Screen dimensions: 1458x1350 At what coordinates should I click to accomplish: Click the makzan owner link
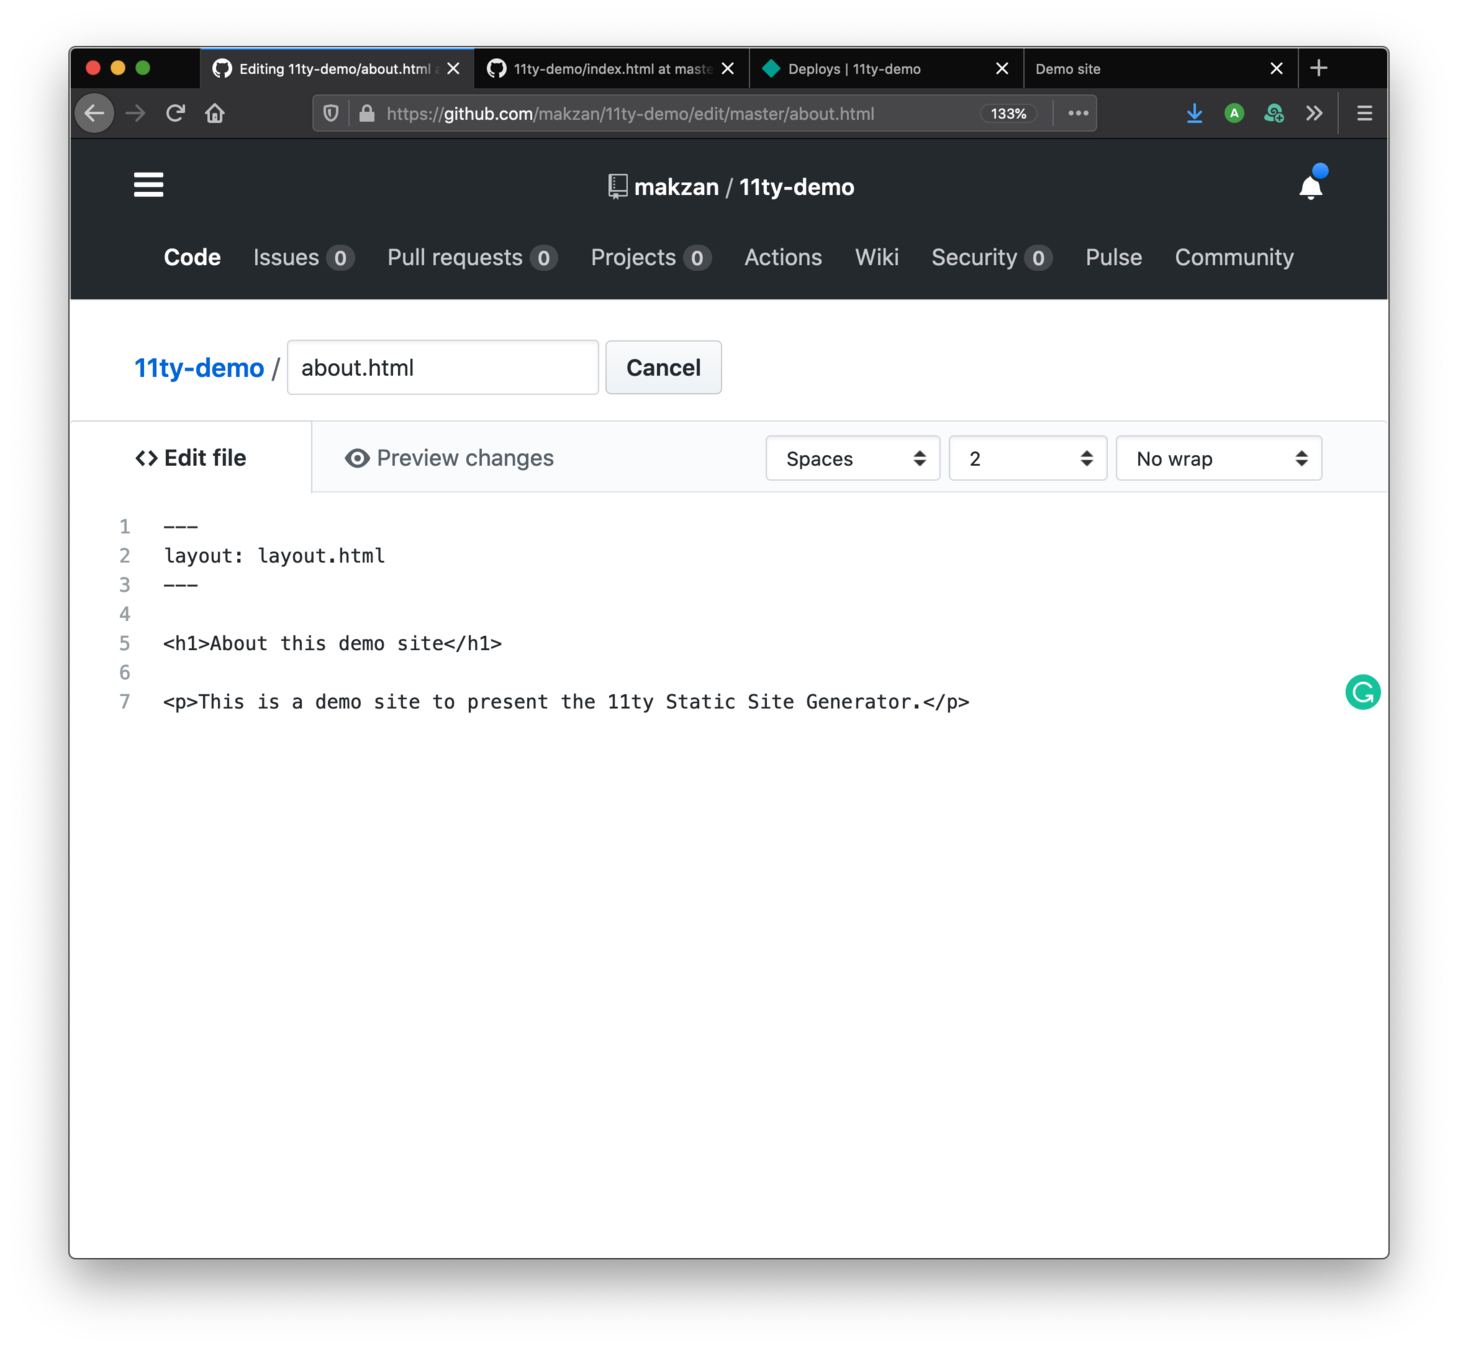[676, 187]
